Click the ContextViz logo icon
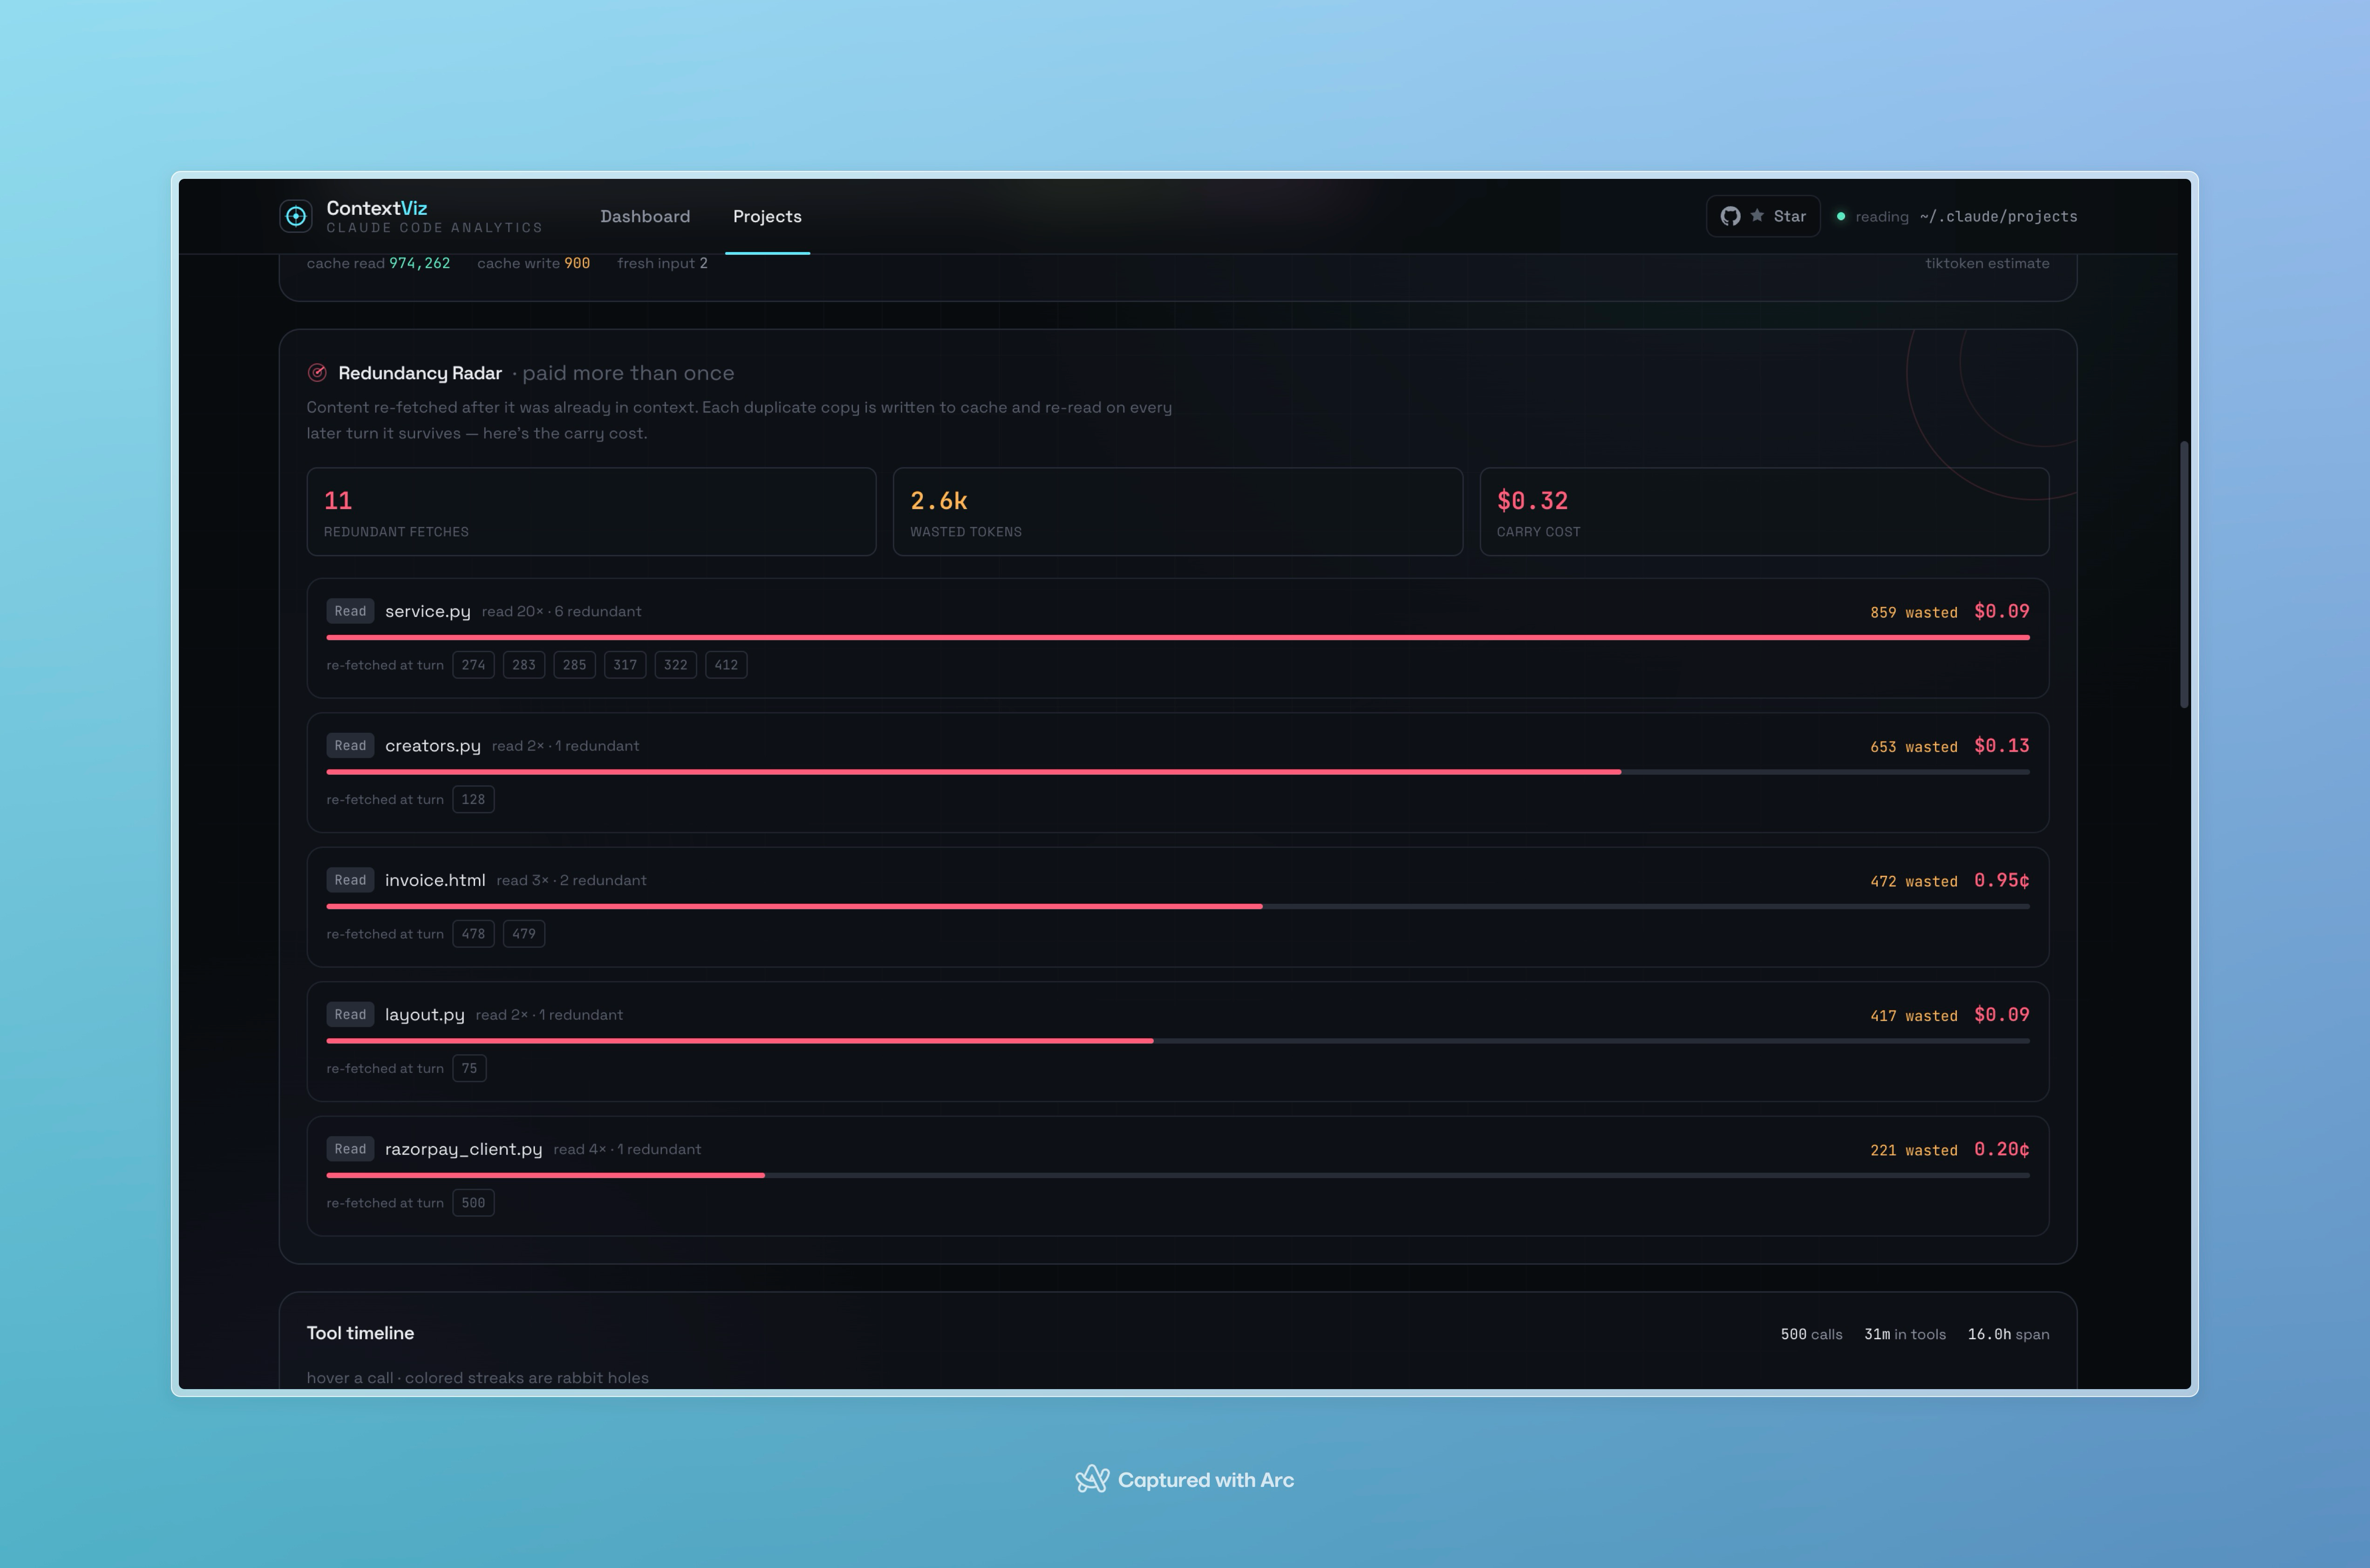2370x1568 pixels. [296, 216]
